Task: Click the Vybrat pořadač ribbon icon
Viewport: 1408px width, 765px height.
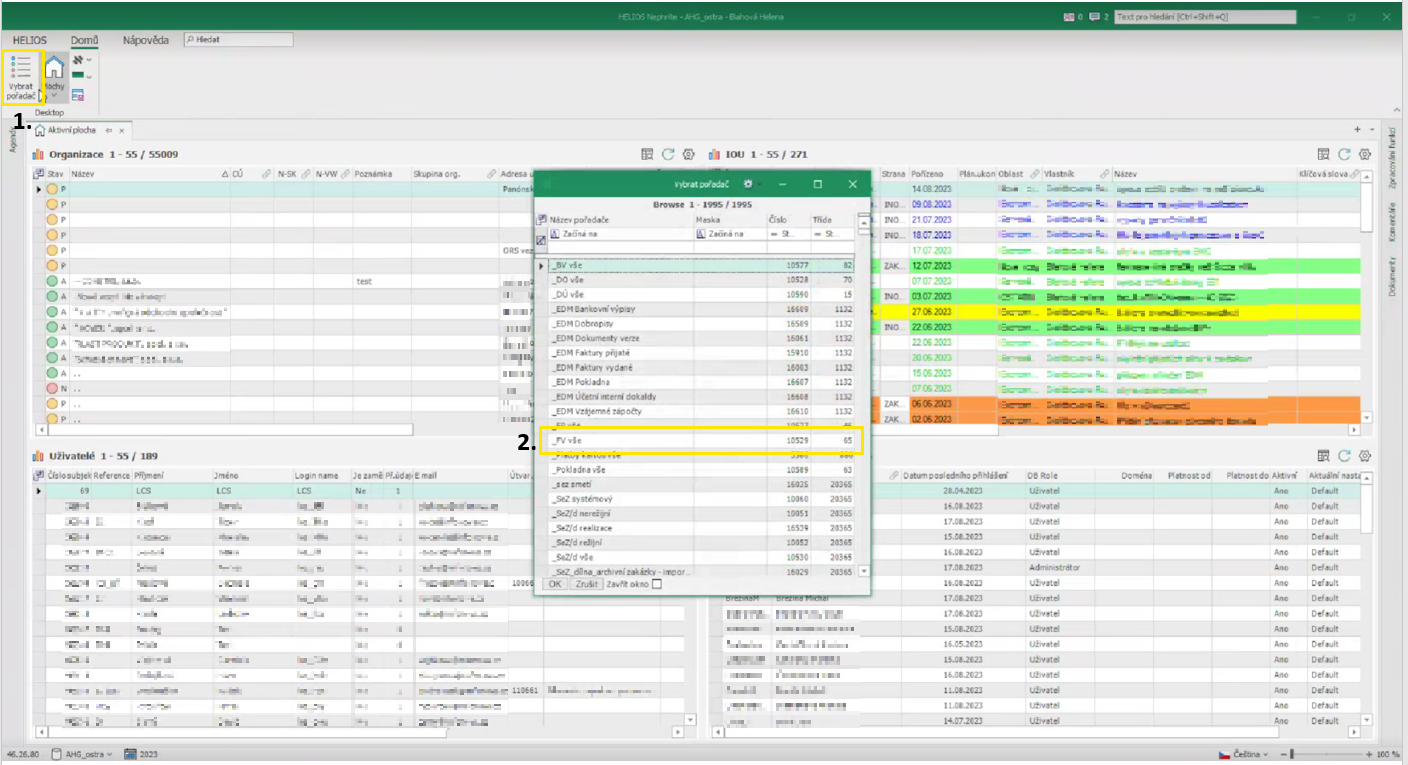Action: point(20,68)
